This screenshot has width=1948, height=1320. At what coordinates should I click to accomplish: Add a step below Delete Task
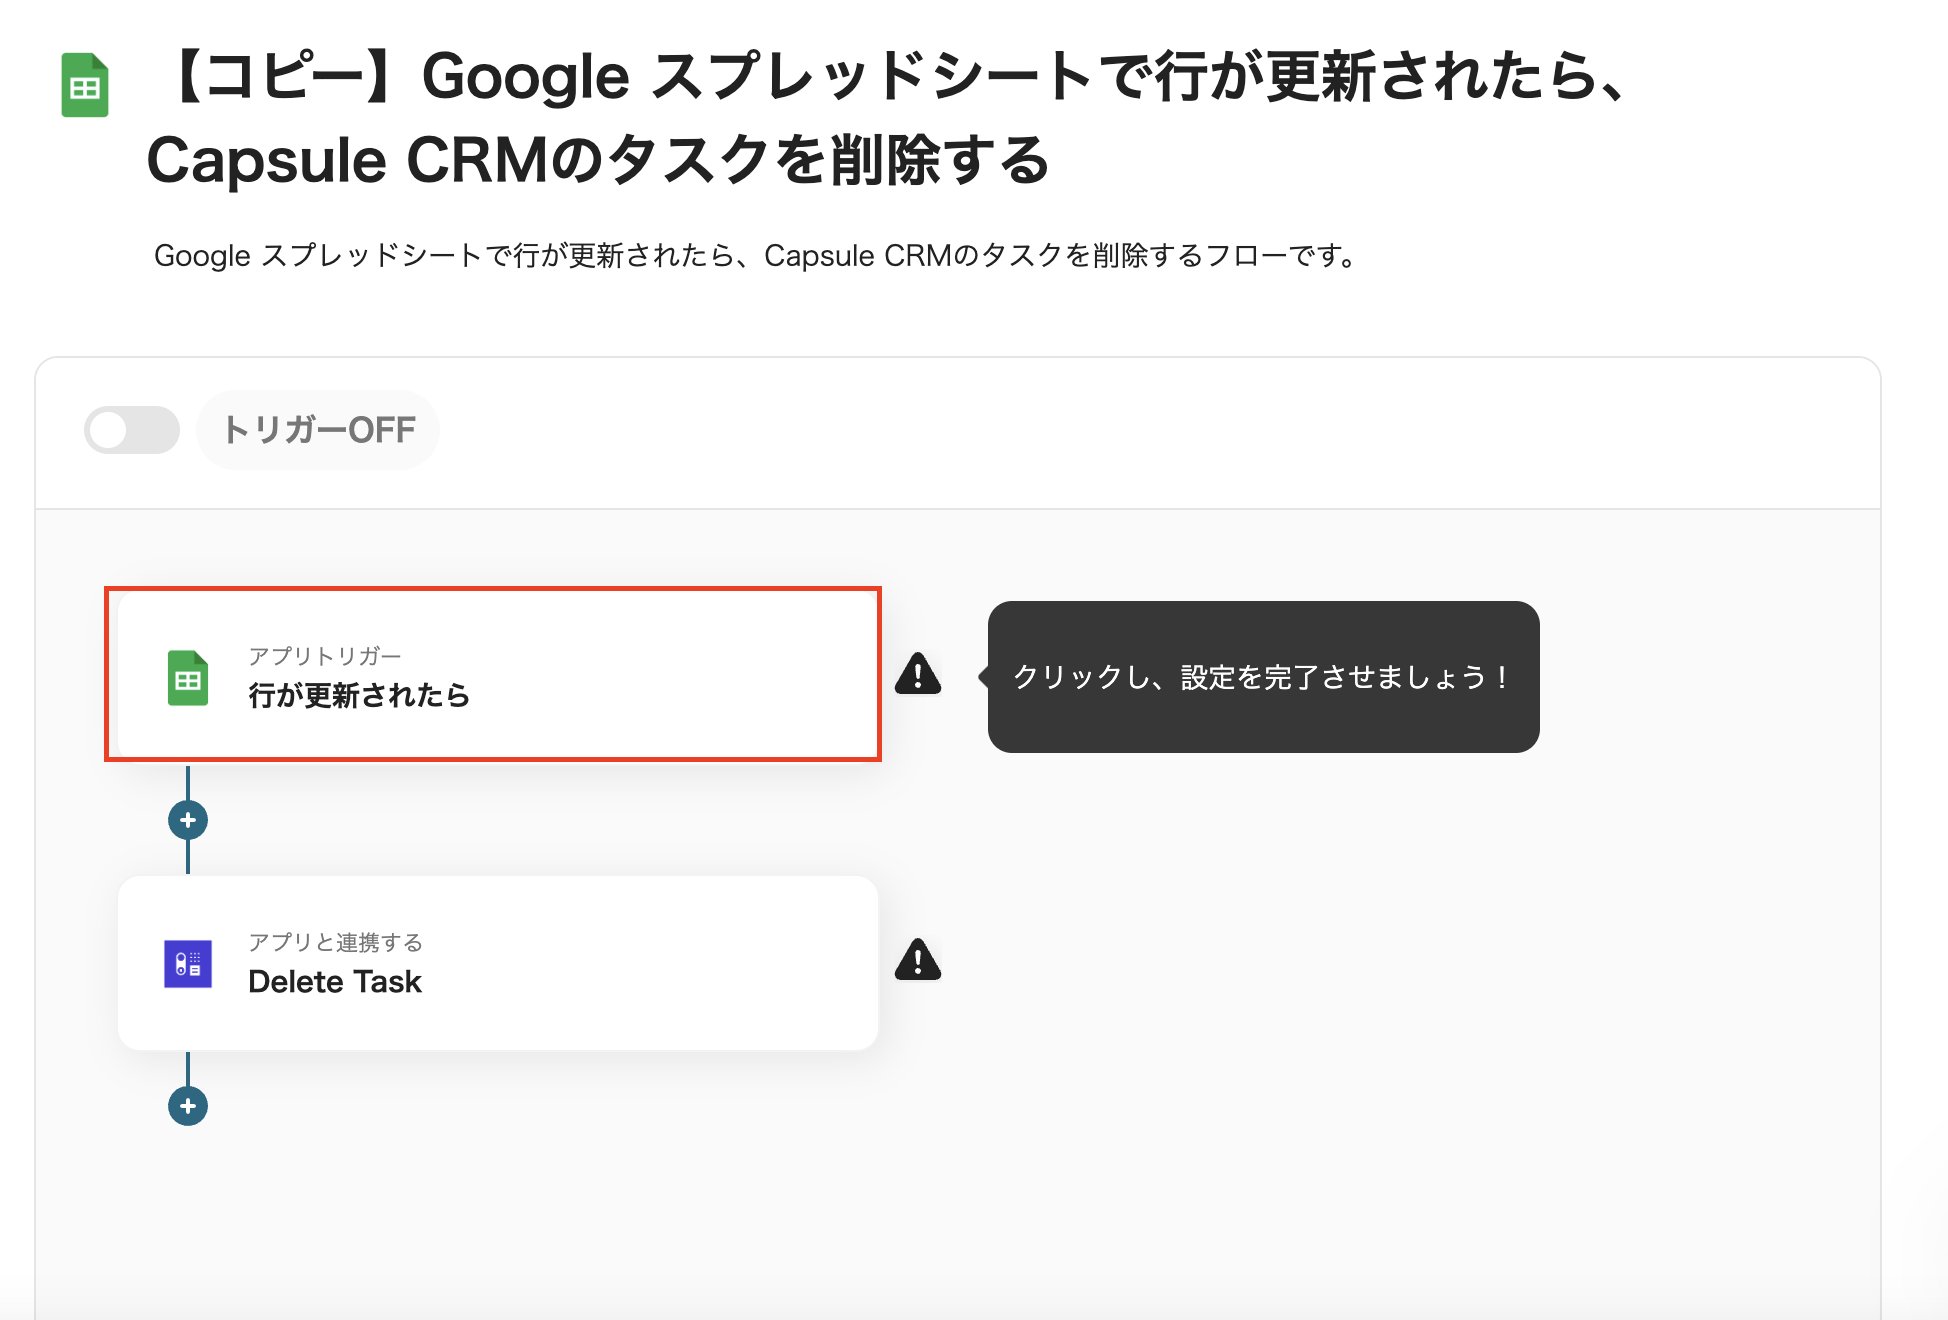pos(188,1106)
